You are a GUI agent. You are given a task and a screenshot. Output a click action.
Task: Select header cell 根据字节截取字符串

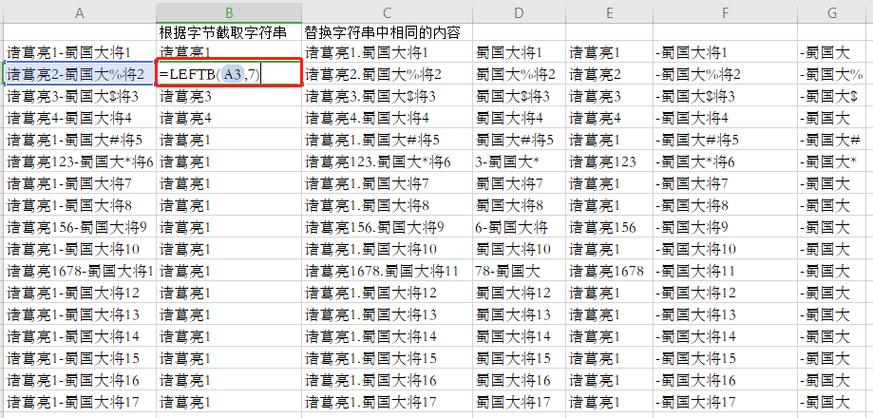pyautogui.click(x=229, y=33)
